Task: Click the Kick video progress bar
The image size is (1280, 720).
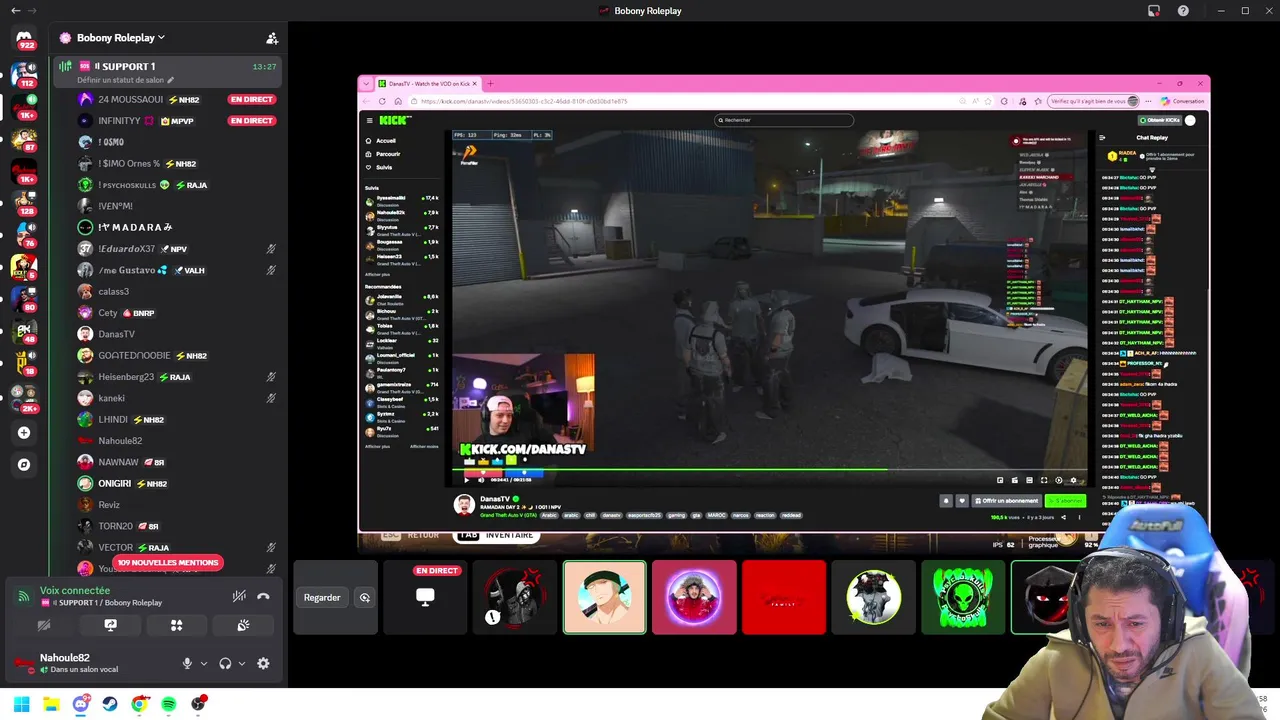Action: [770, 469]
